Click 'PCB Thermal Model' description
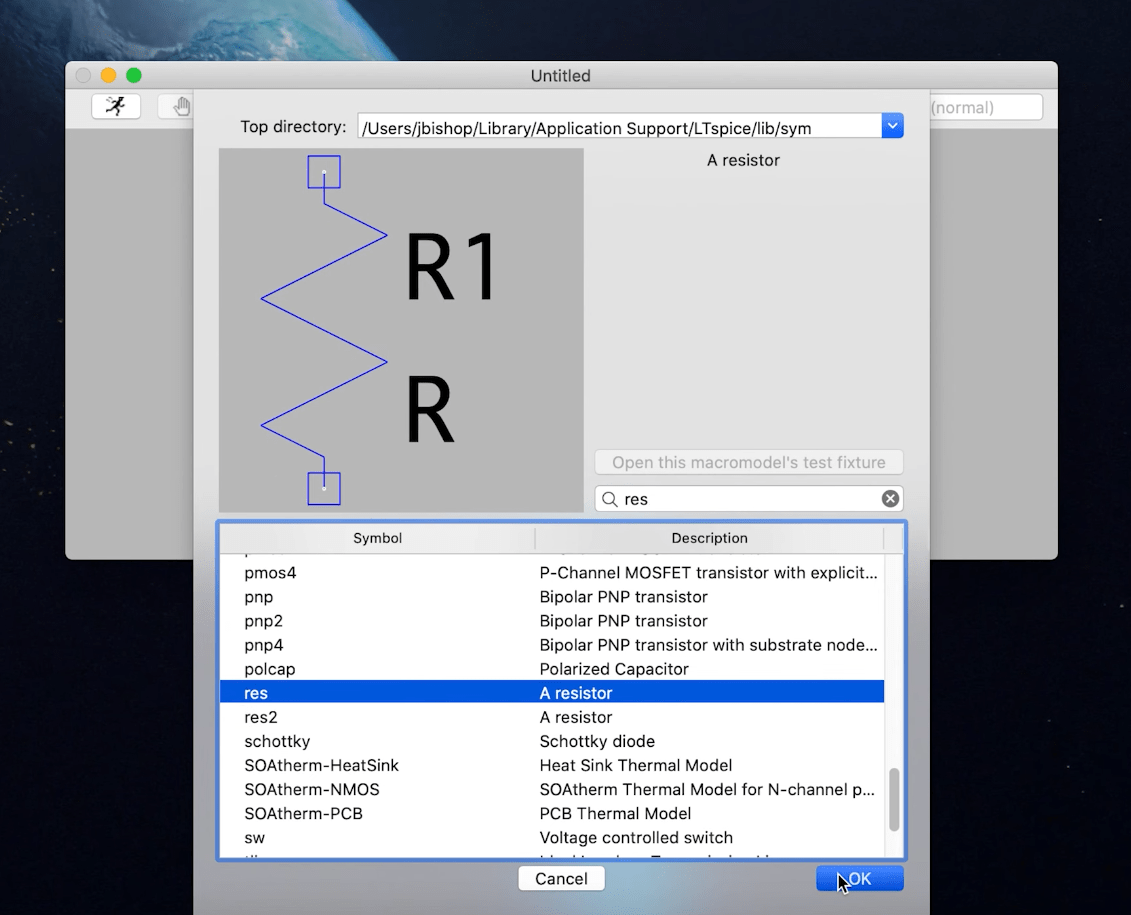The height and width of the screenshot is (915, 1131). [615, 813]
